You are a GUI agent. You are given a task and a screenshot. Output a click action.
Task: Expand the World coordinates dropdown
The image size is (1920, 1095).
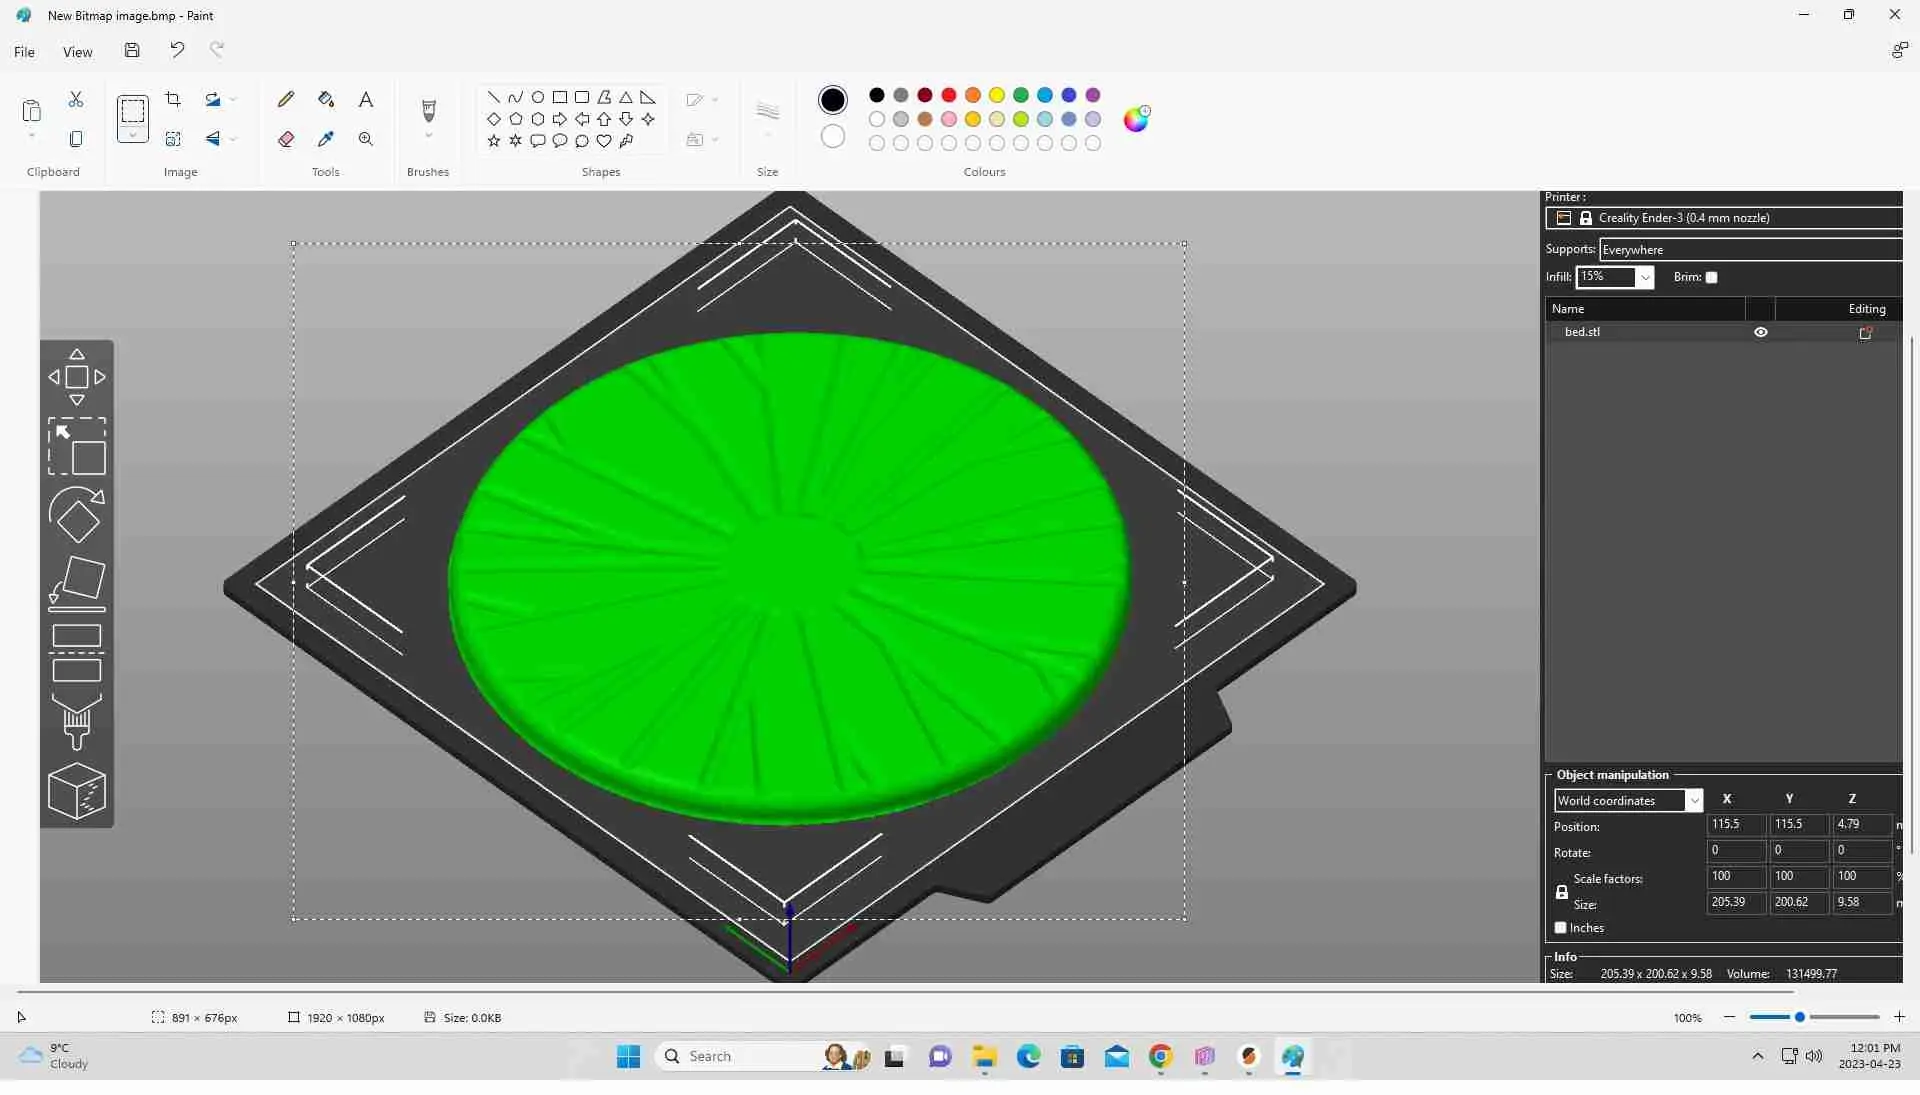(x=1695, y=800)
